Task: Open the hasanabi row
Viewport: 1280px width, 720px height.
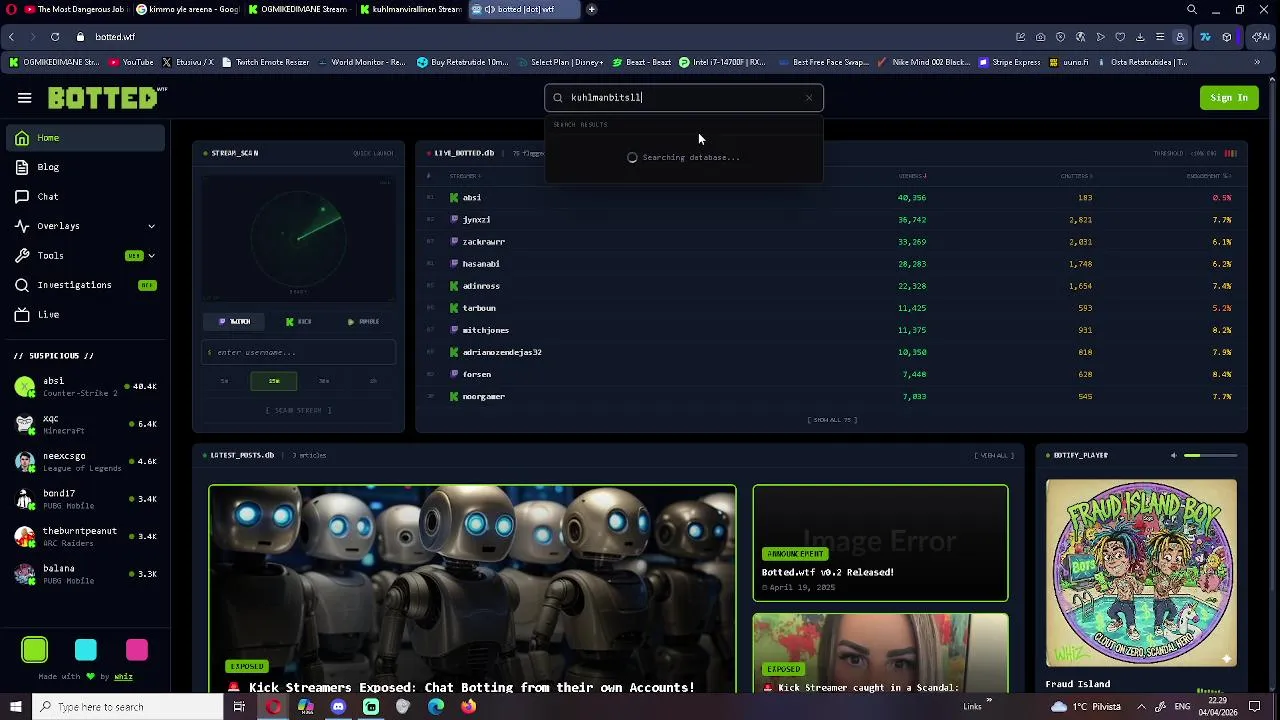Action: pyautogui.click(x=830, y=264)
